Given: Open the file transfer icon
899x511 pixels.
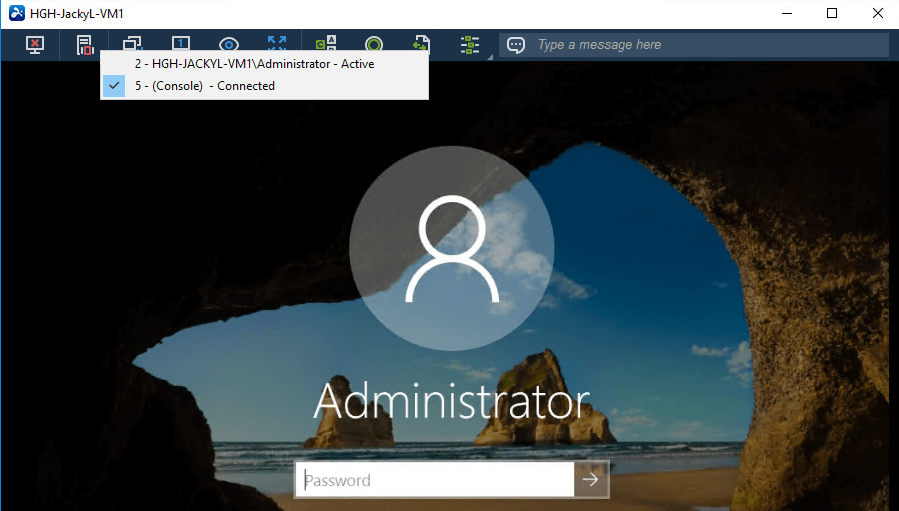Looking at the screenshot, I should [x=422, y=45].
